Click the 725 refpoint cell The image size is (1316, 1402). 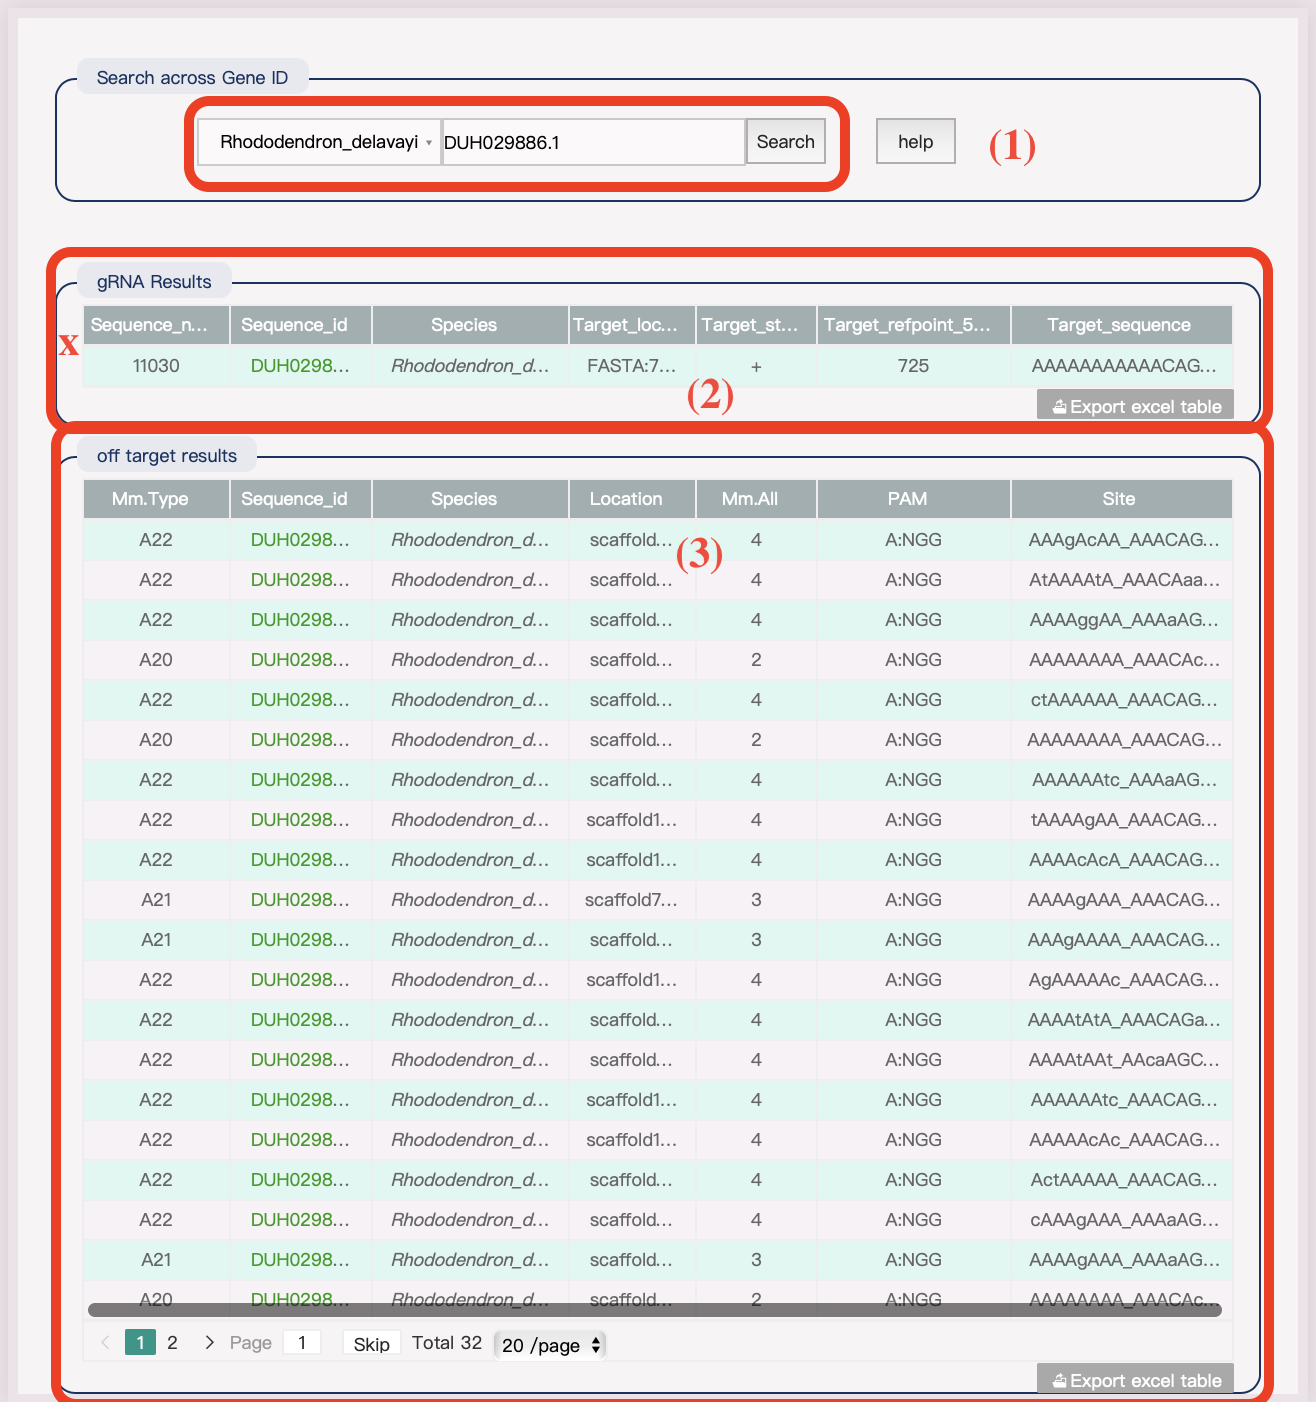tap(914, 366)
